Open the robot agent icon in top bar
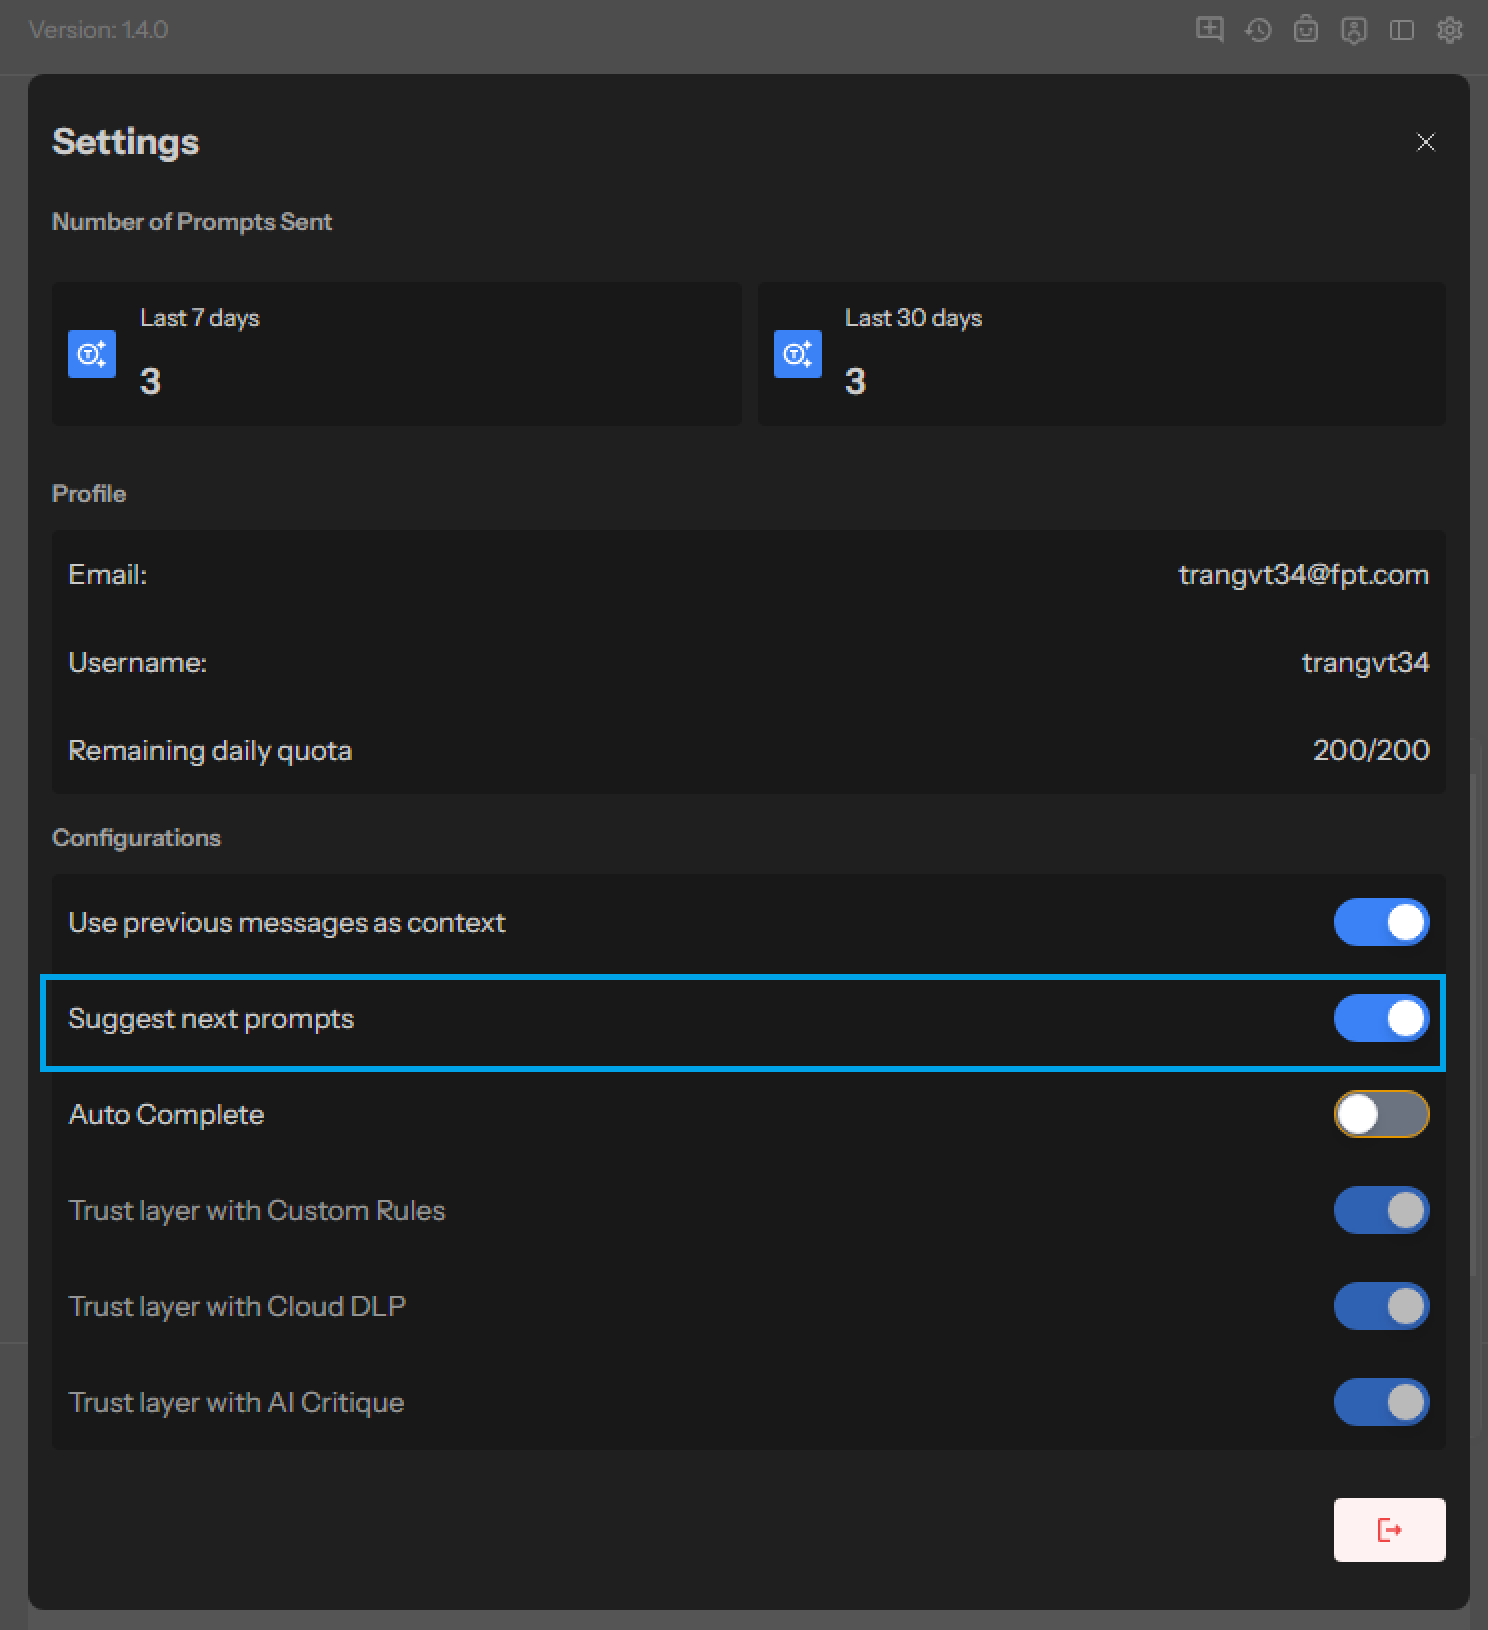Viewport: 1488px width, 1630px height. (x=1306, y=30)
